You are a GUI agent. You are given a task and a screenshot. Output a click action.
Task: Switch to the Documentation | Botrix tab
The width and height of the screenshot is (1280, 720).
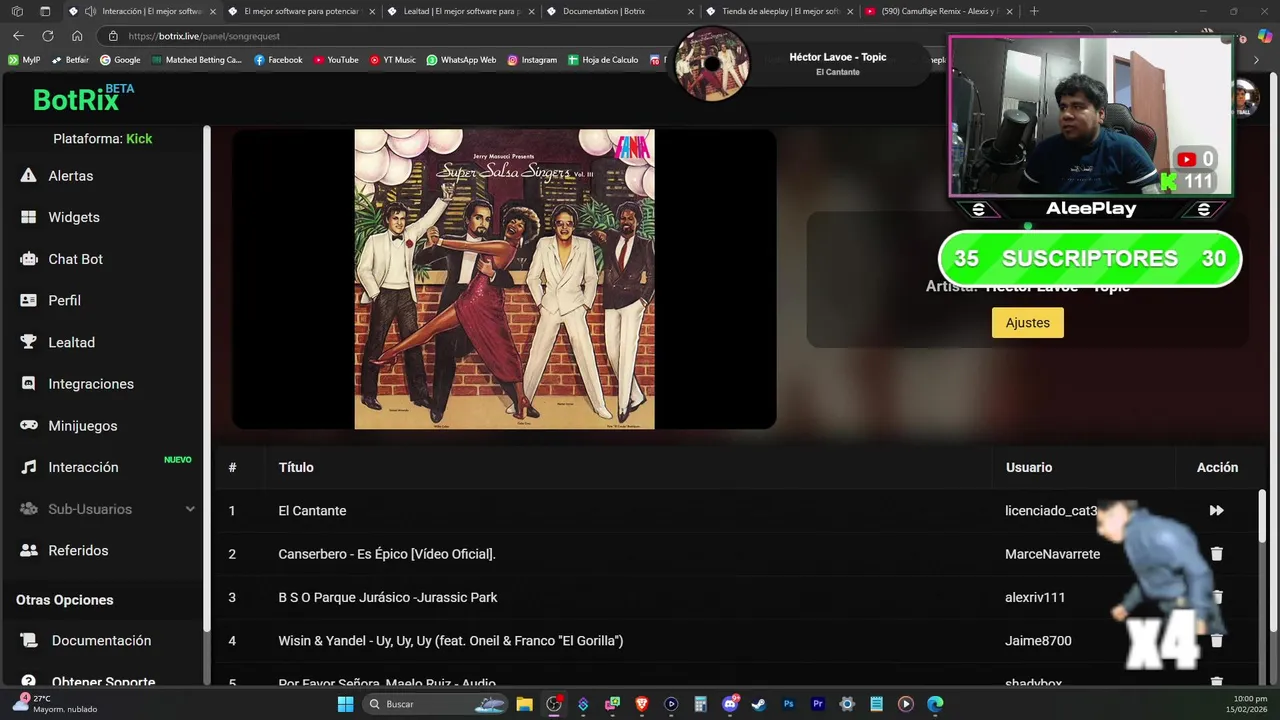(618, 11)
